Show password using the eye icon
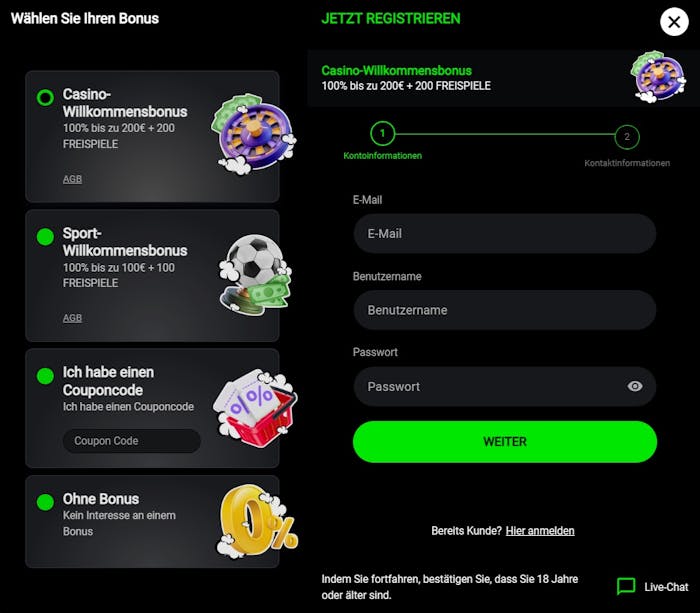The image size is (700, 613). tap(635, 386)
